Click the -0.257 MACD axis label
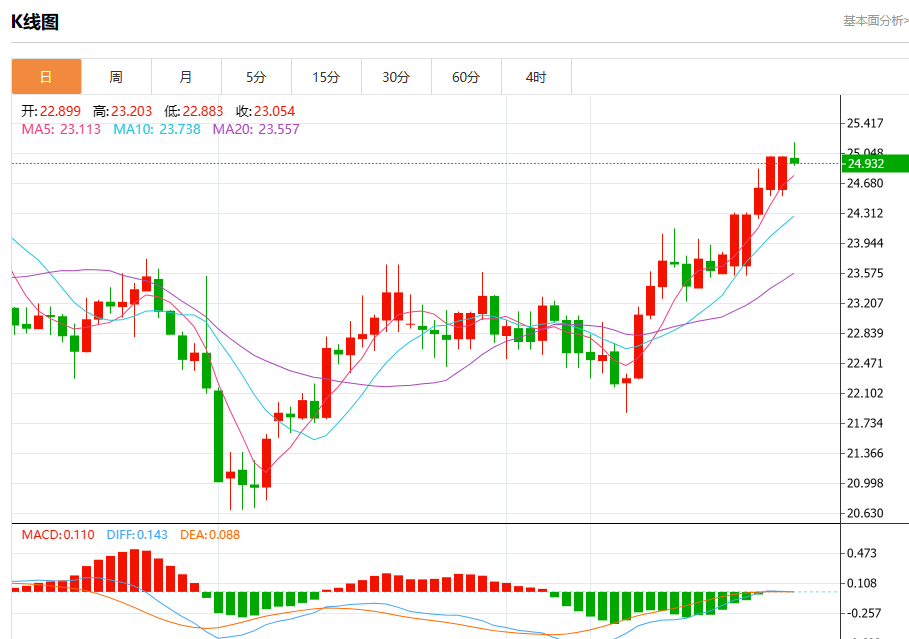 click(864, 613)
